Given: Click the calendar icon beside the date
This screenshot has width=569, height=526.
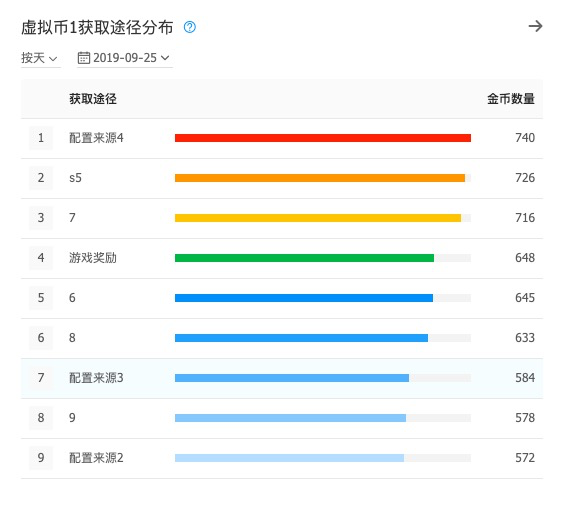Looking at the screenshot, I should [x=83, y=58].
